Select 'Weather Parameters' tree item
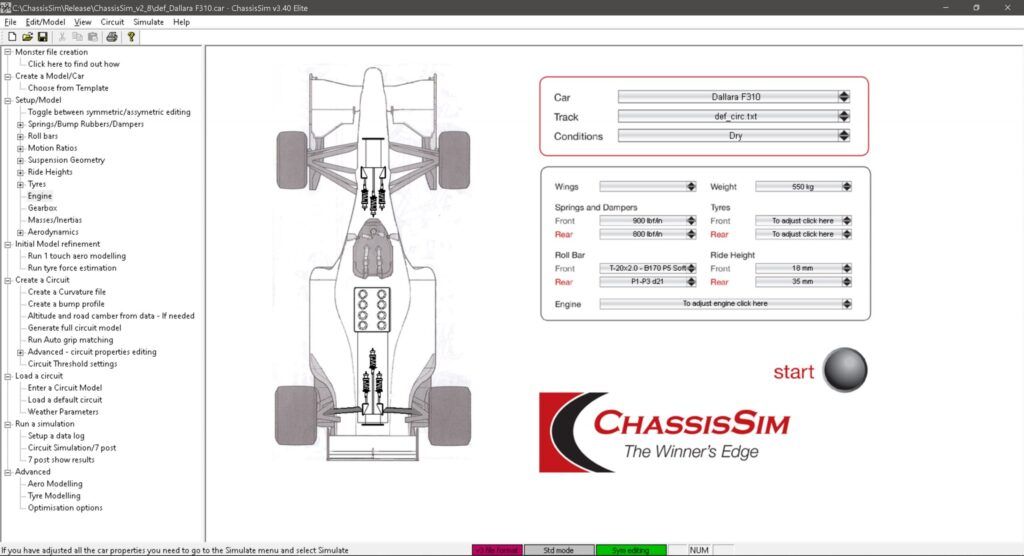Image resolution: width=1024 pixels, height=556 pixels. point(63,412)
